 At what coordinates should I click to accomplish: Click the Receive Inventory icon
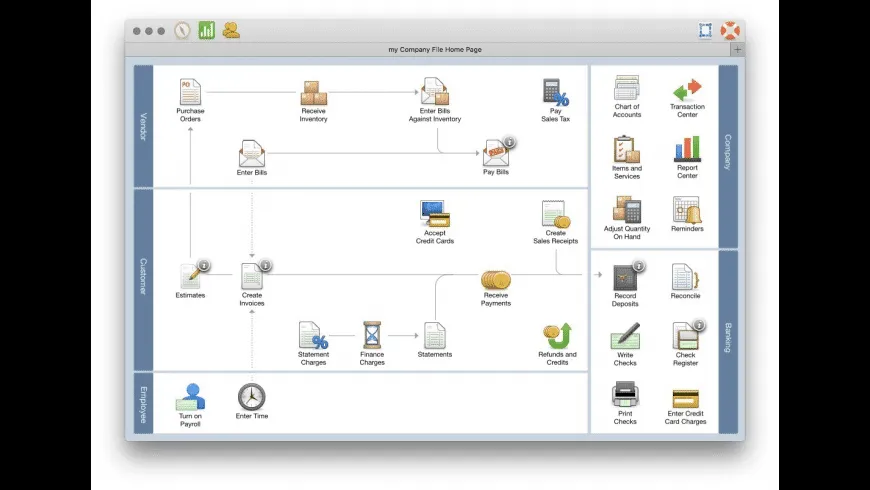pos(313,93)
